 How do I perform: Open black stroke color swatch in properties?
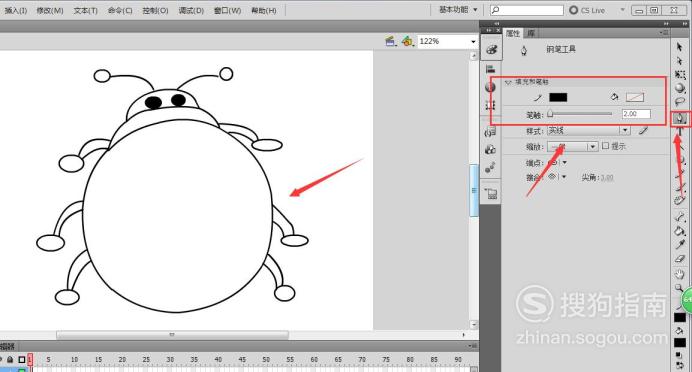tap(558, 98)
